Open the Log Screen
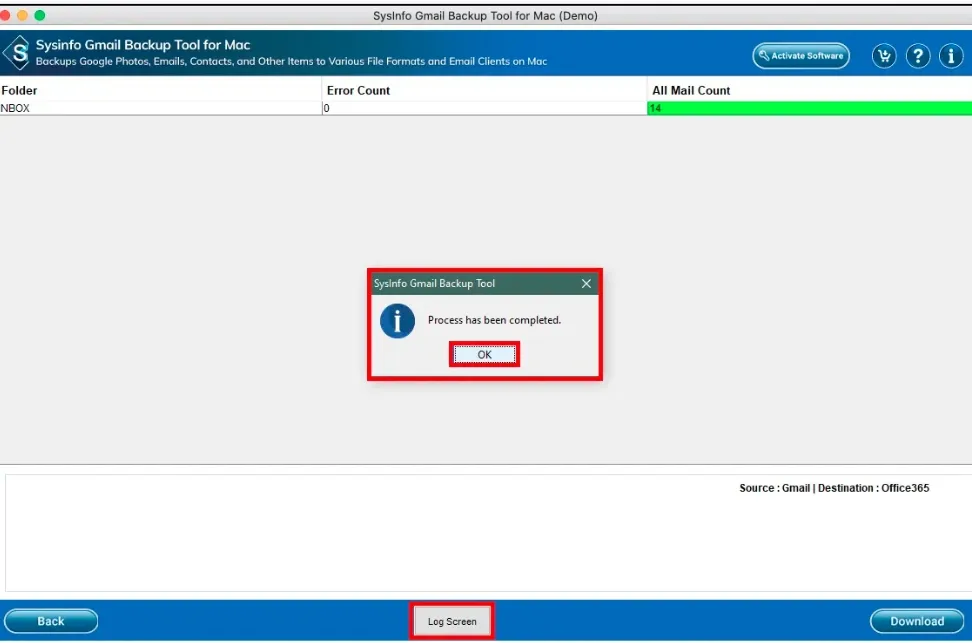The image size is (972, 643). pyautogui.click(x=452, y=621)
